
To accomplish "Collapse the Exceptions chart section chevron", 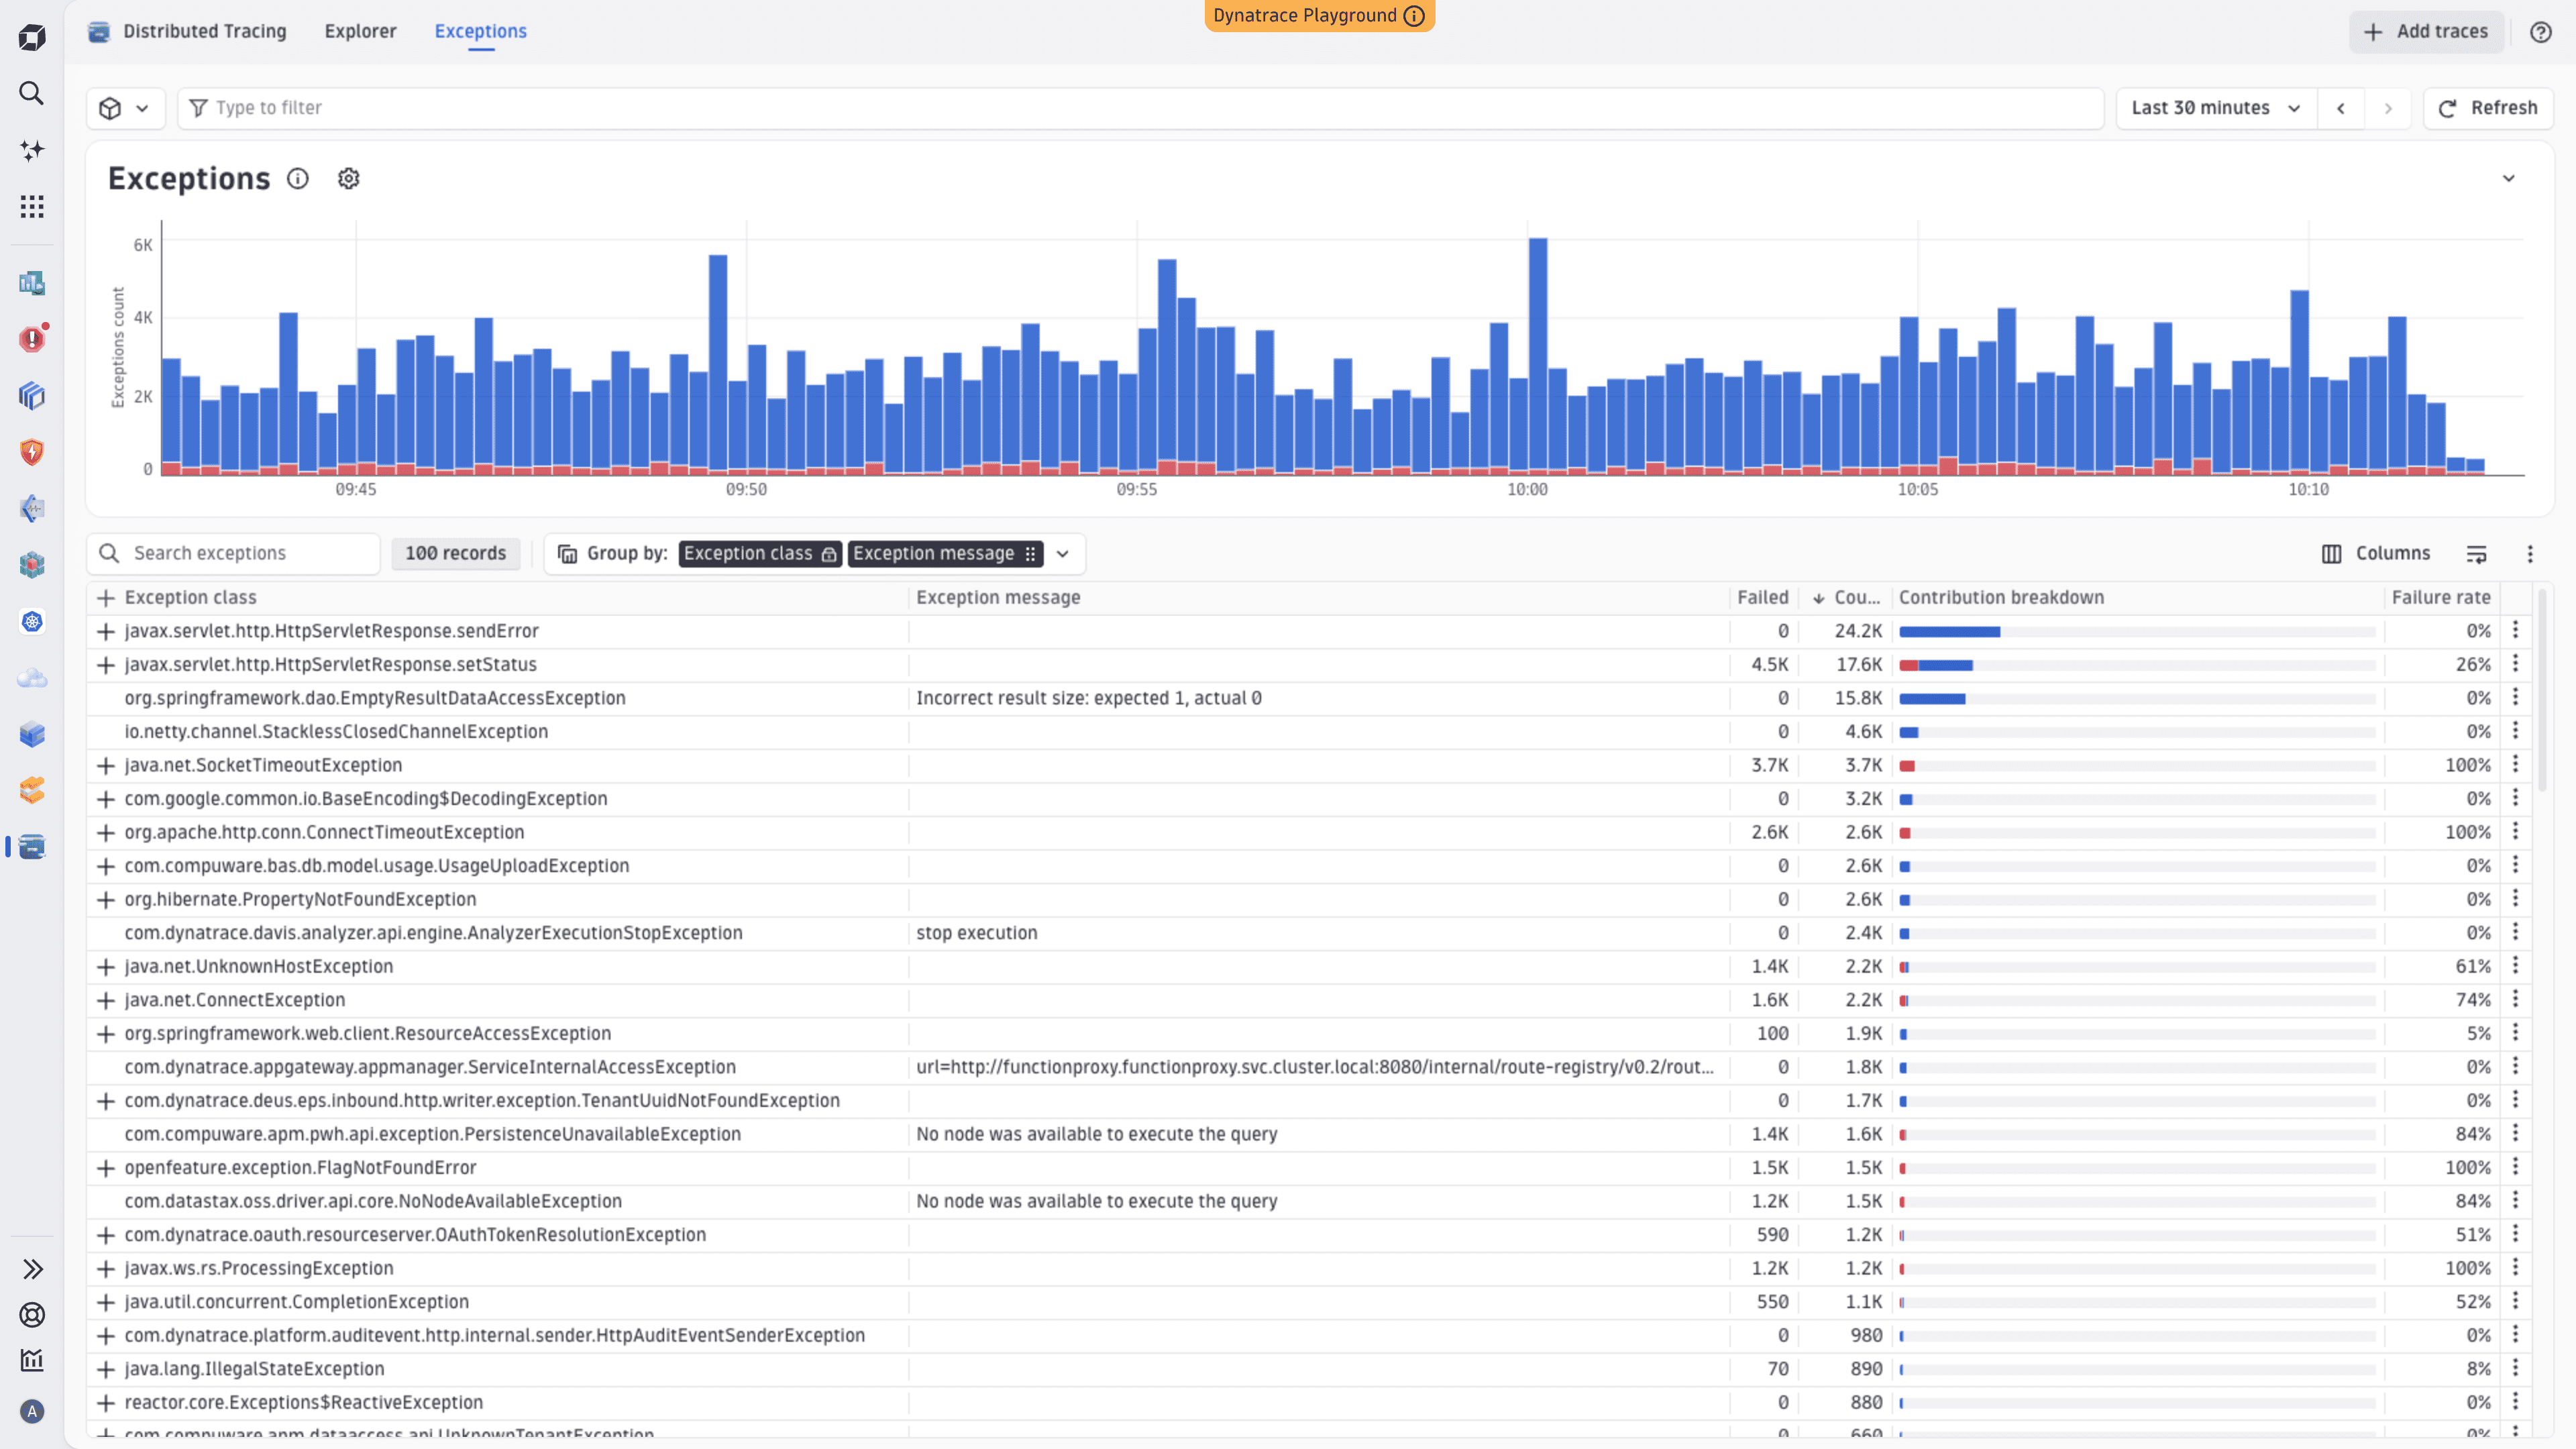I will tap(2508, 179).
